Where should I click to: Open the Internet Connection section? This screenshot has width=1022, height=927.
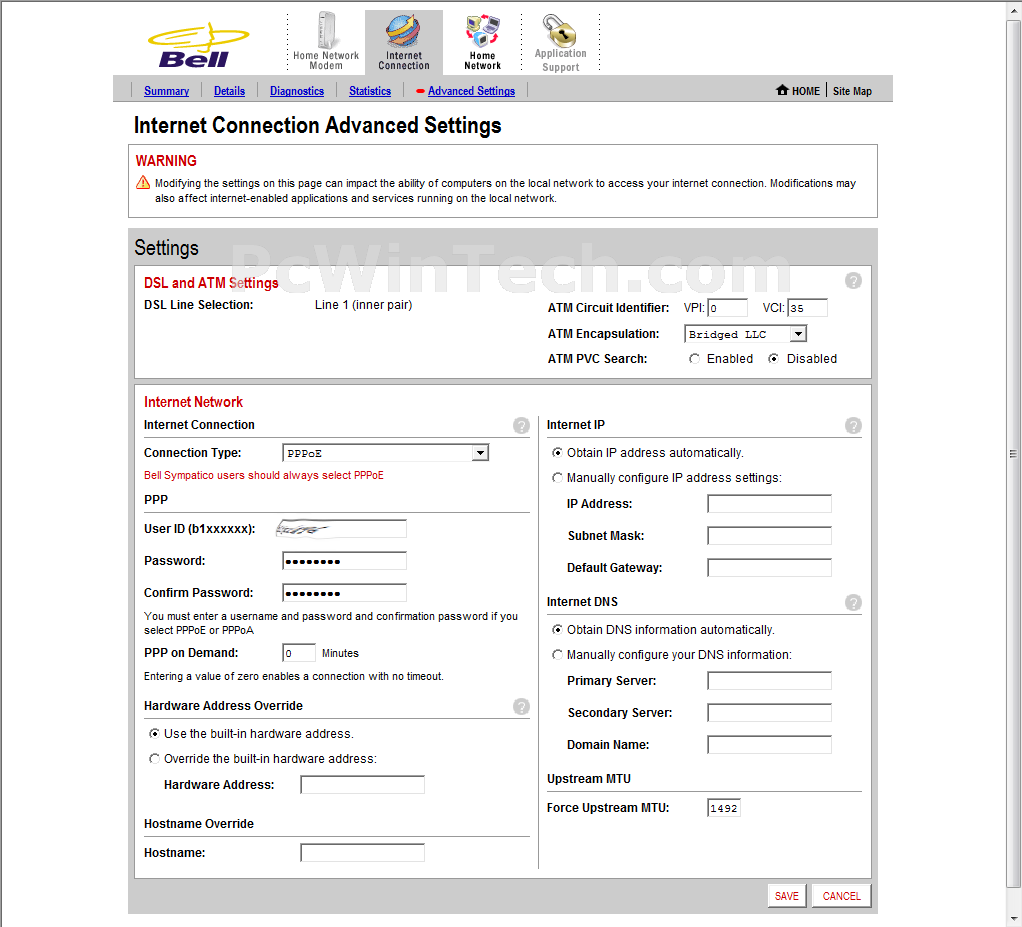click(x=404, y=41)
